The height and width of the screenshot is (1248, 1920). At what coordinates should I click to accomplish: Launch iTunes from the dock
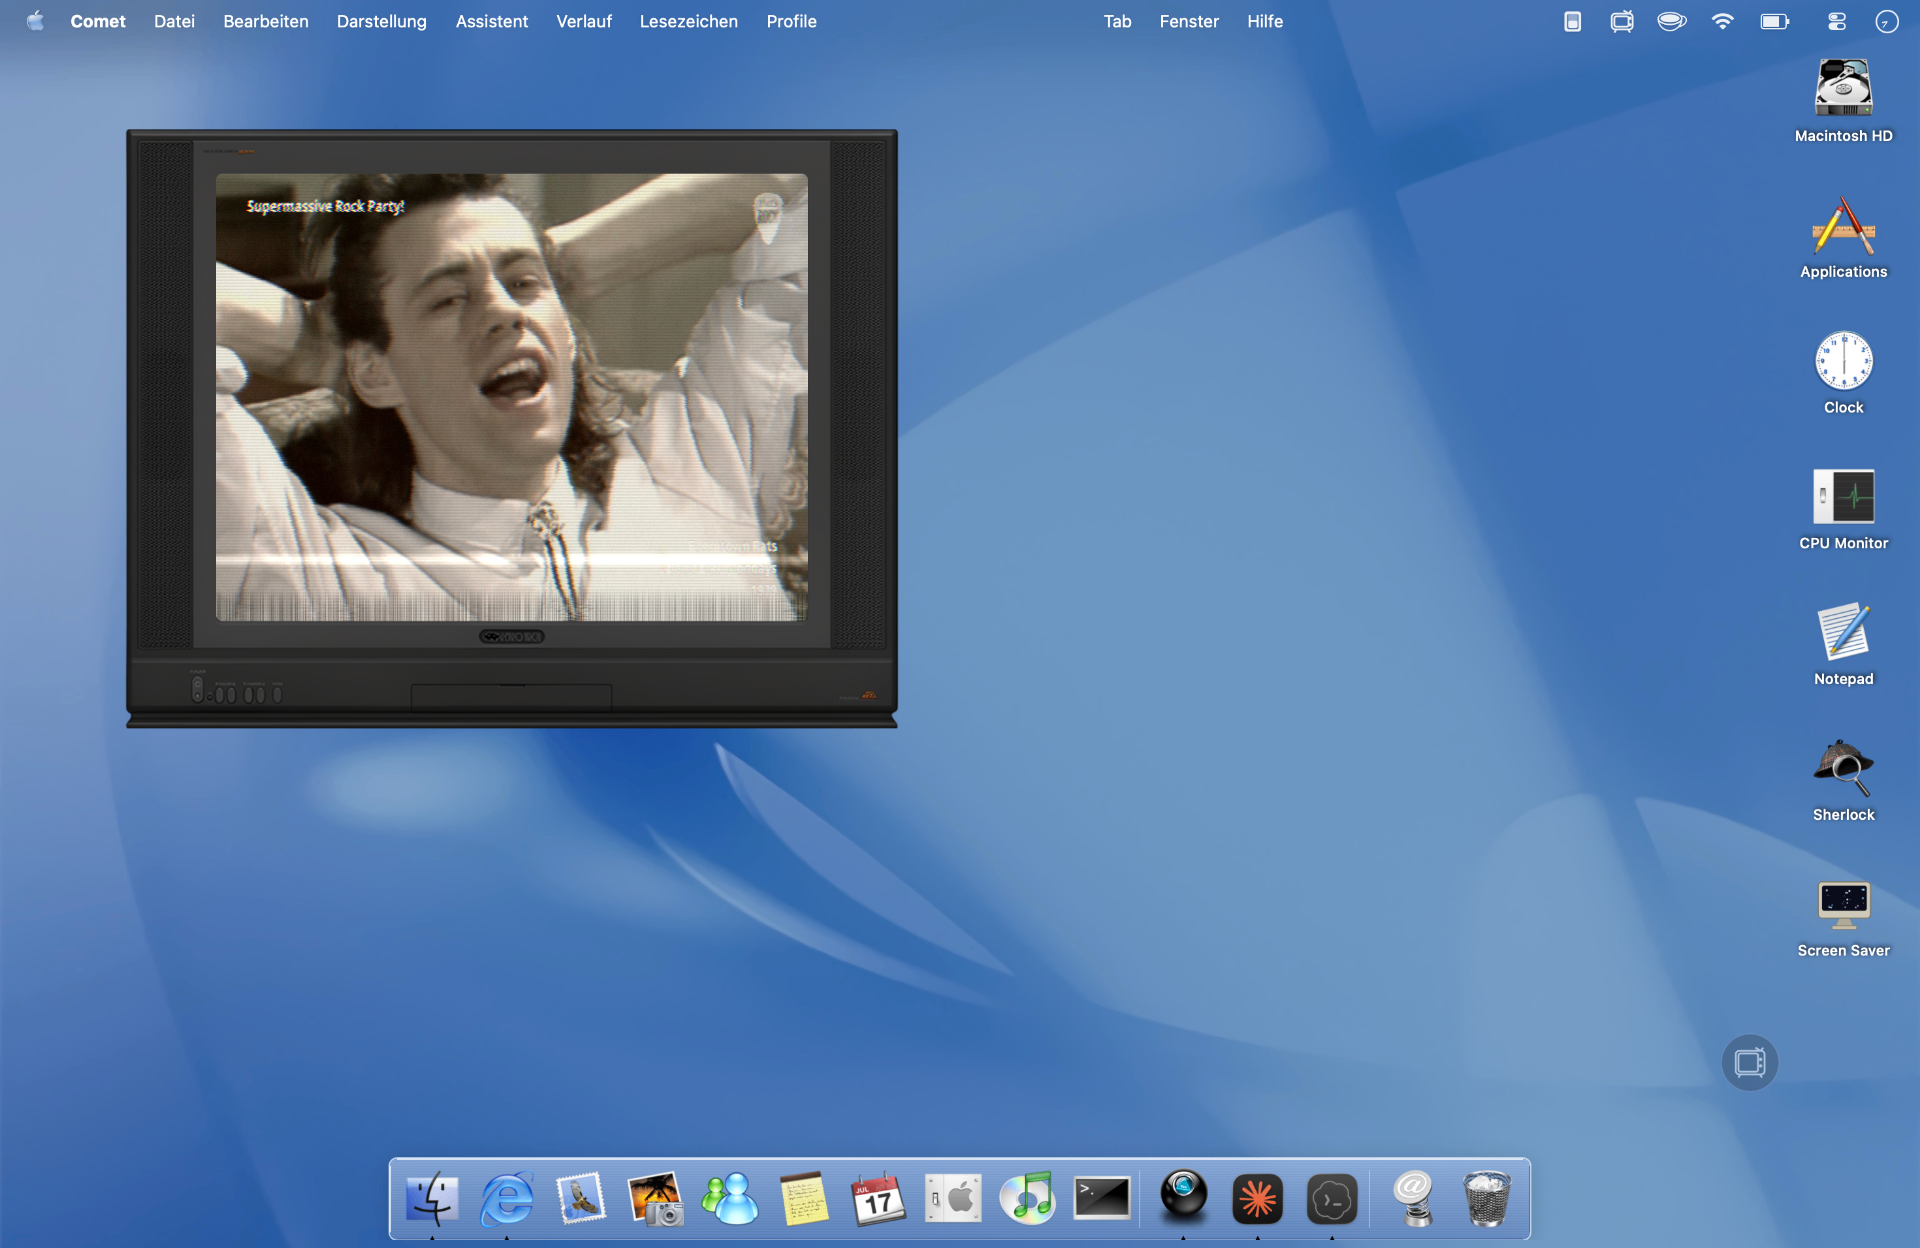pos(1028,1198)
